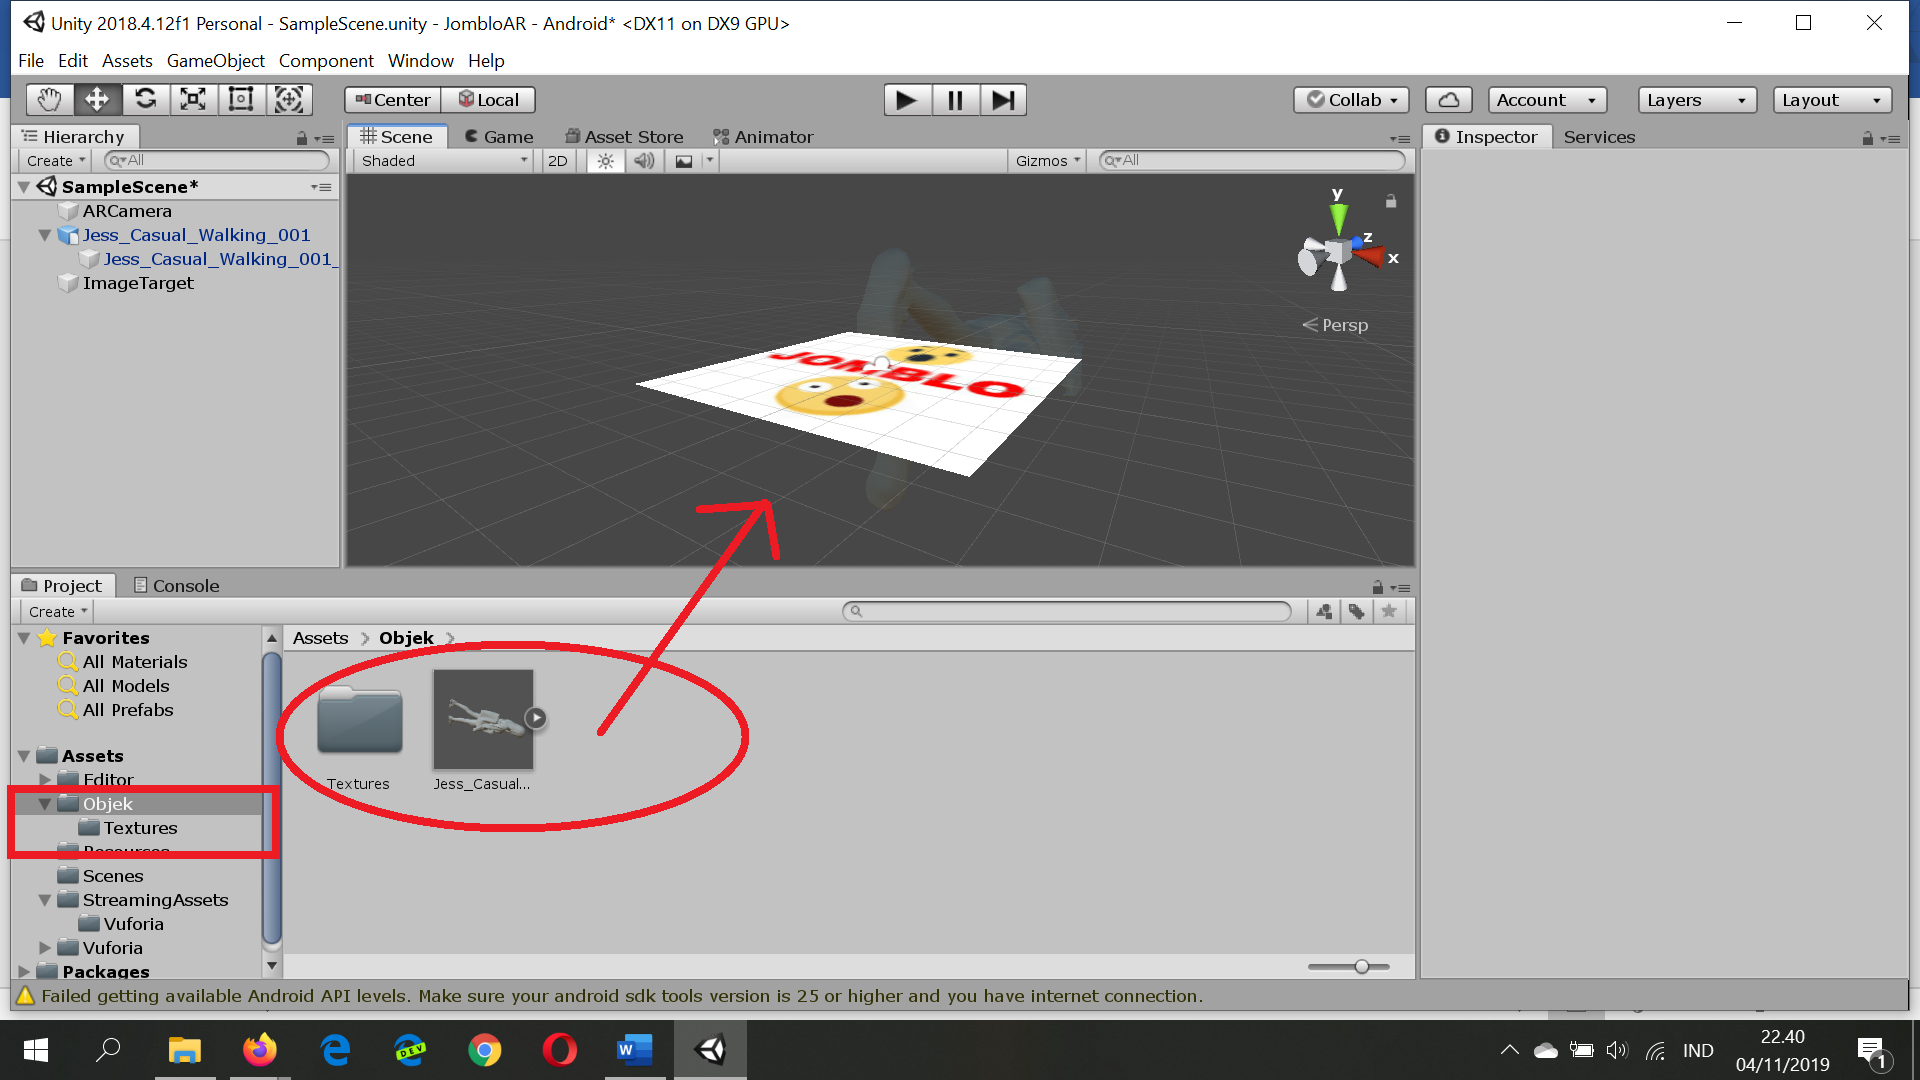Open the Collab dropdown
1920x1080 pixels.
(1351, 100)
